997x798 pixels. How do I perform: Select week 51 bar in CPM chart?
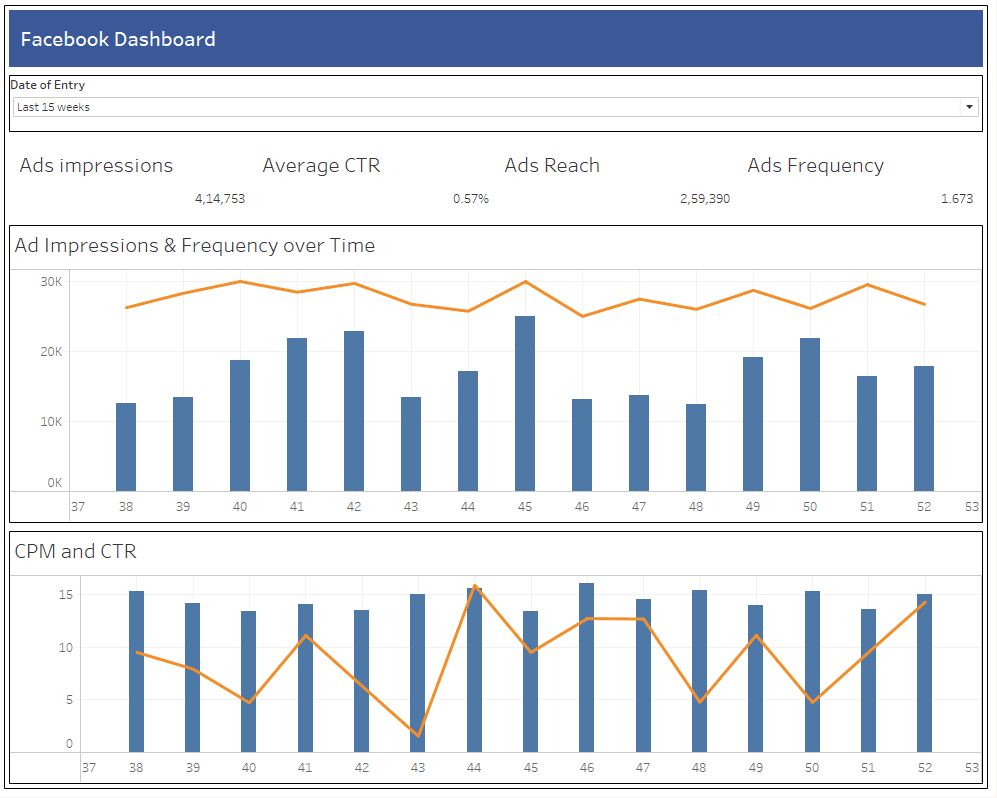pos(869,680)
